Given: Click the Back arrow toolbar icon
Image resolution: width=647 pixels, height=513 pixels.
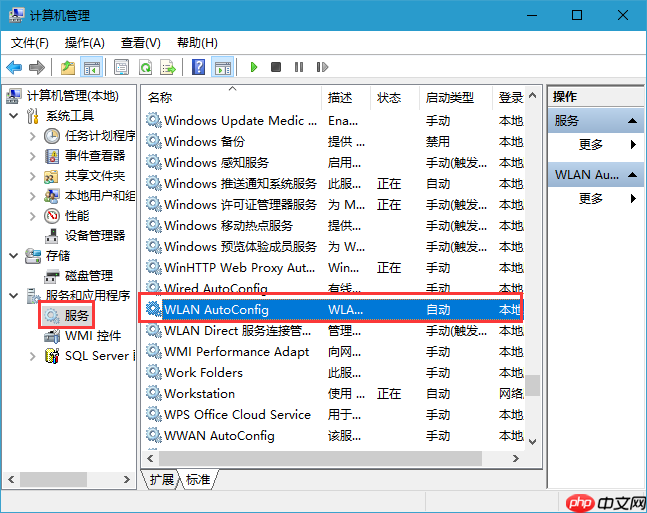Looking at the screenshot, I should pos(14,67).
